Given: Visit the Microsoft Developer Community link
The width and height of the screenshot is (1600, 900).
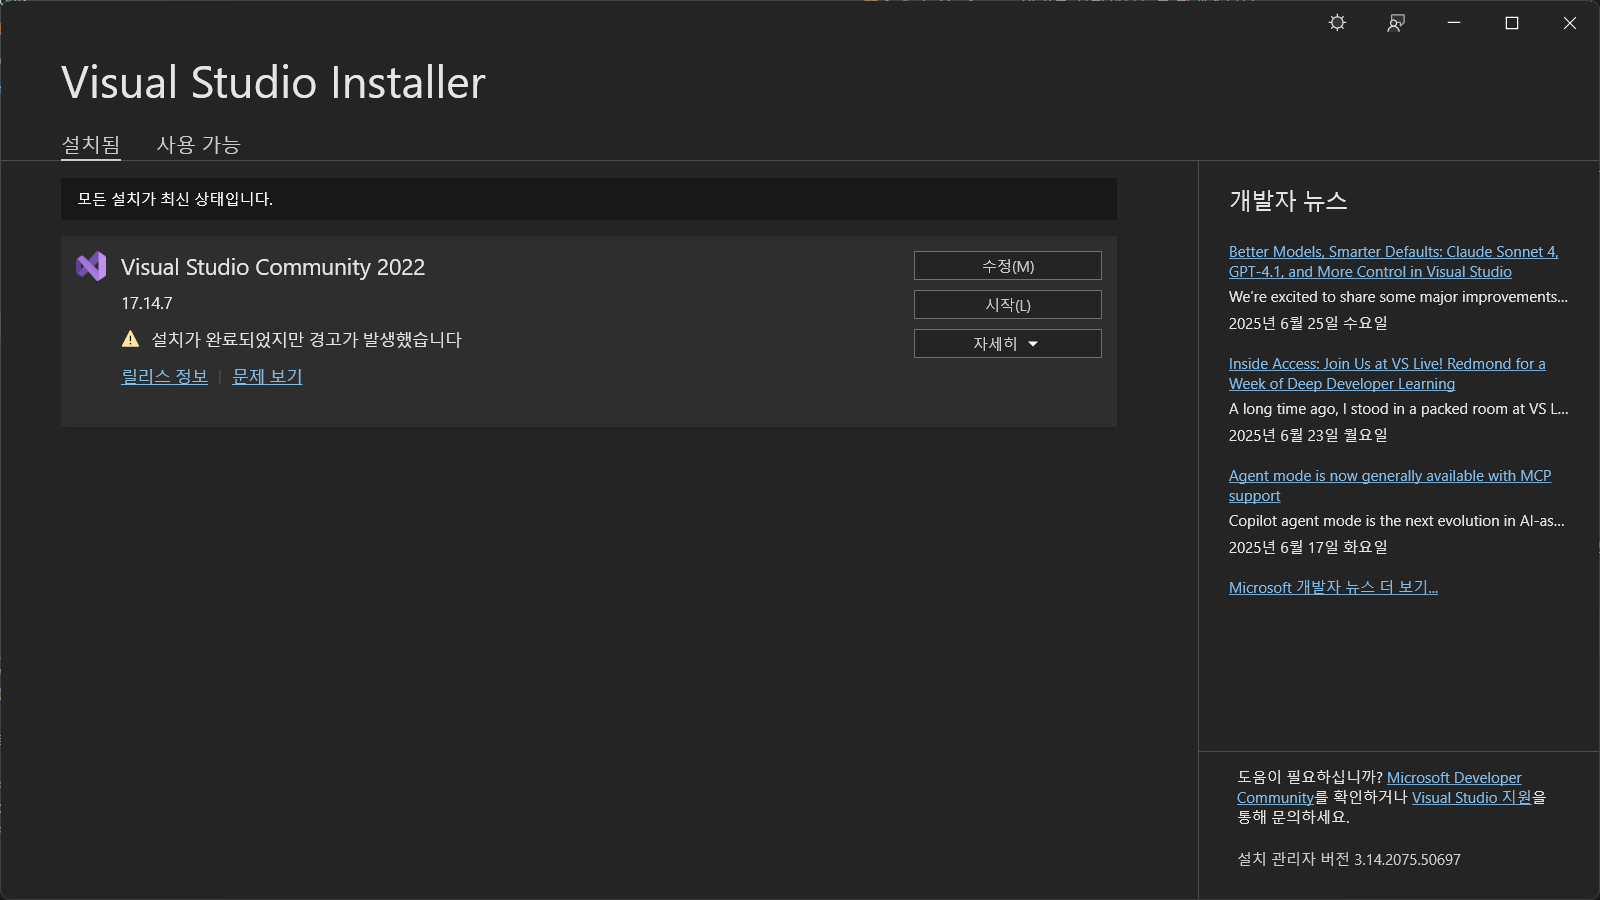Looking at the screenshot, I should click(1453, 778).
